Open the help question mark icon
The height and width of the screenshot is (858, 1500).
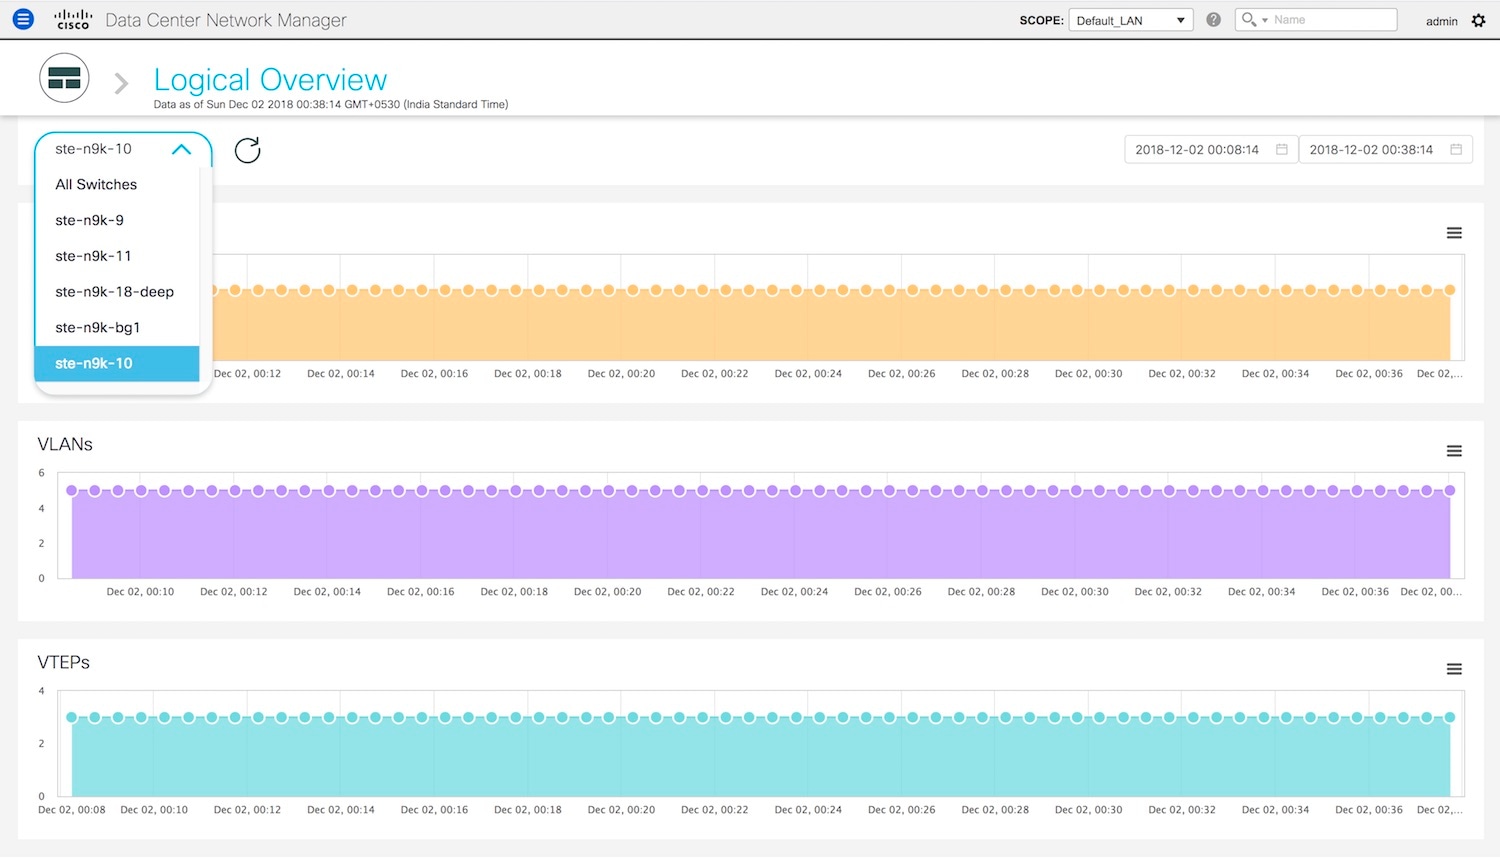click(x=1214, y=20)
